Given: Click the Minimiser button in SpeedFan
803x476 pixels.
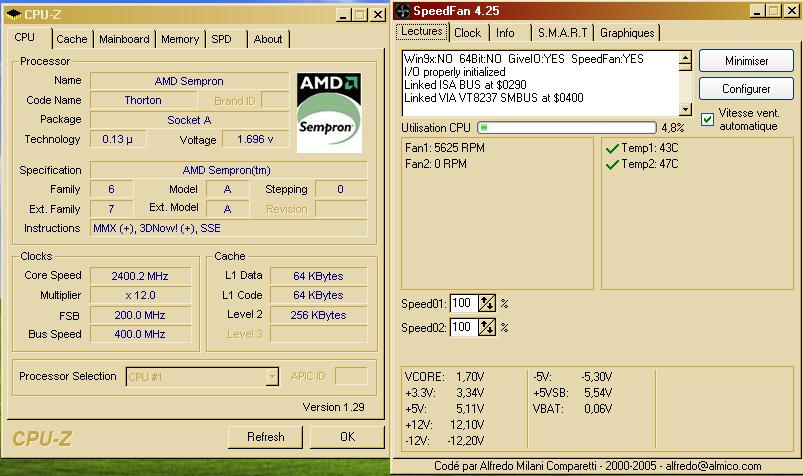Looking at the screenshot, I should (x=746, y=61).
